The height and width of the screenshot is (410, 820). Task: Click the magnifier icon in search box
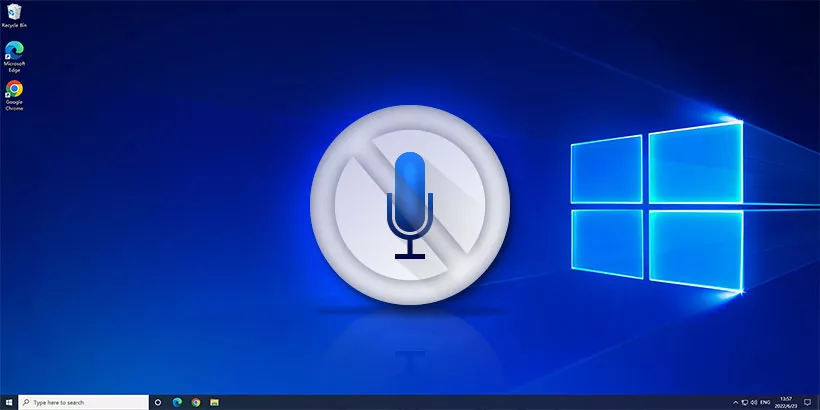point(26,402)
